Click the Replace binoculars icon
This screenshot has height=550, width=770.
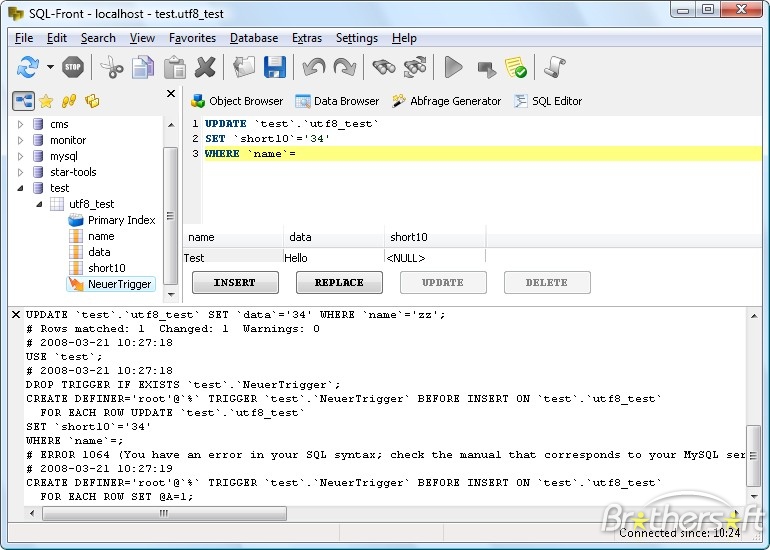pos(415,67)
